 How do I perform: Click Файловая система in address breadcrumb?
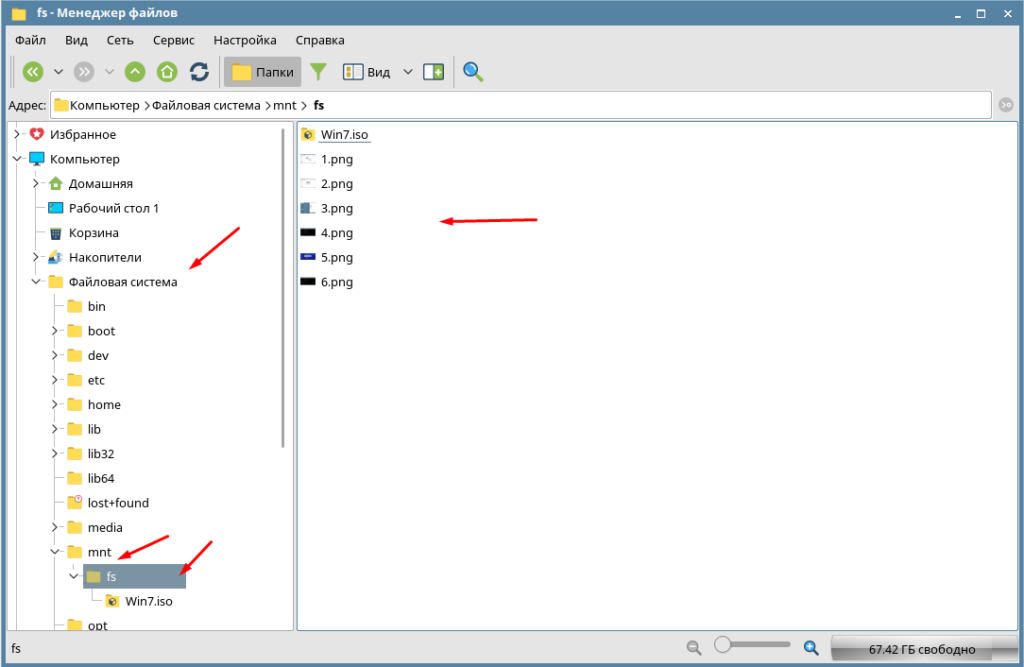tap(205, 105)
